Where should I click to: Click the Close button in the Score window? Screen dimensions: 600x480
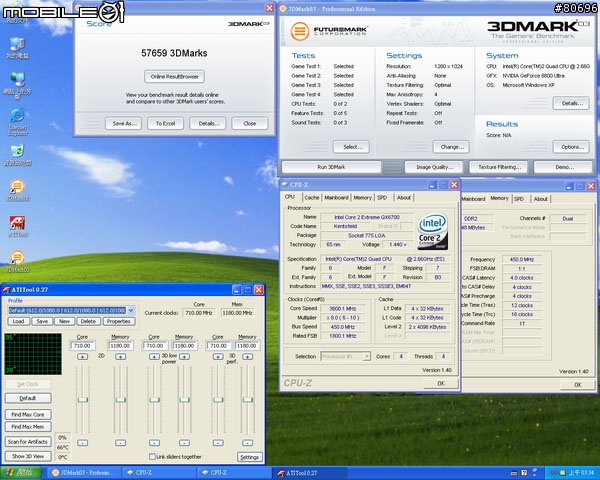click(249, 124)
